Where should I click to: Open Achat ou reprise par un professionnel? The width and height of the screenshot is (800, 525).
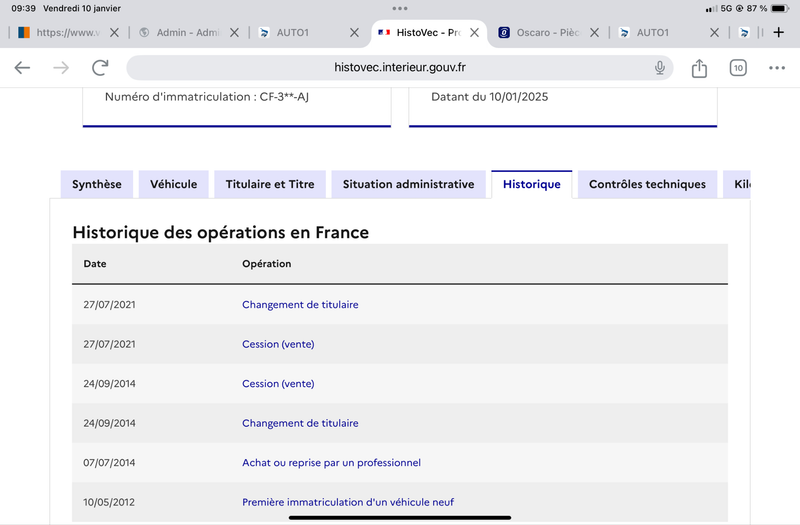(331, 463)
